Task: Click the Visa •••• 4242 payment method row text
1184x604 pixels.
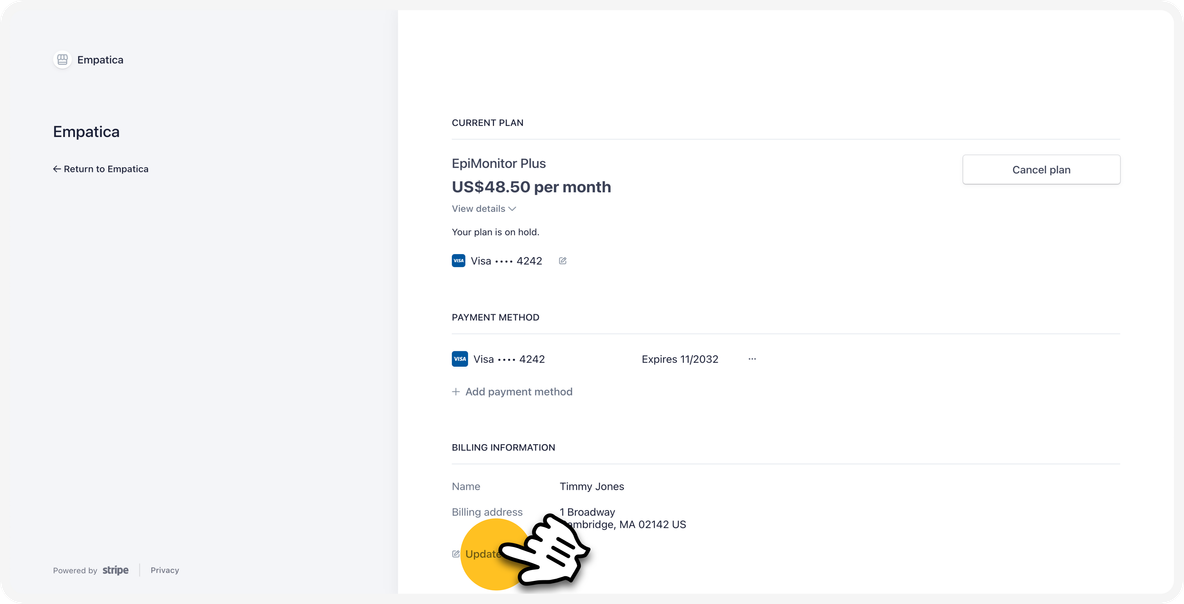Action: pyautogui.click(x=509, y=359)
